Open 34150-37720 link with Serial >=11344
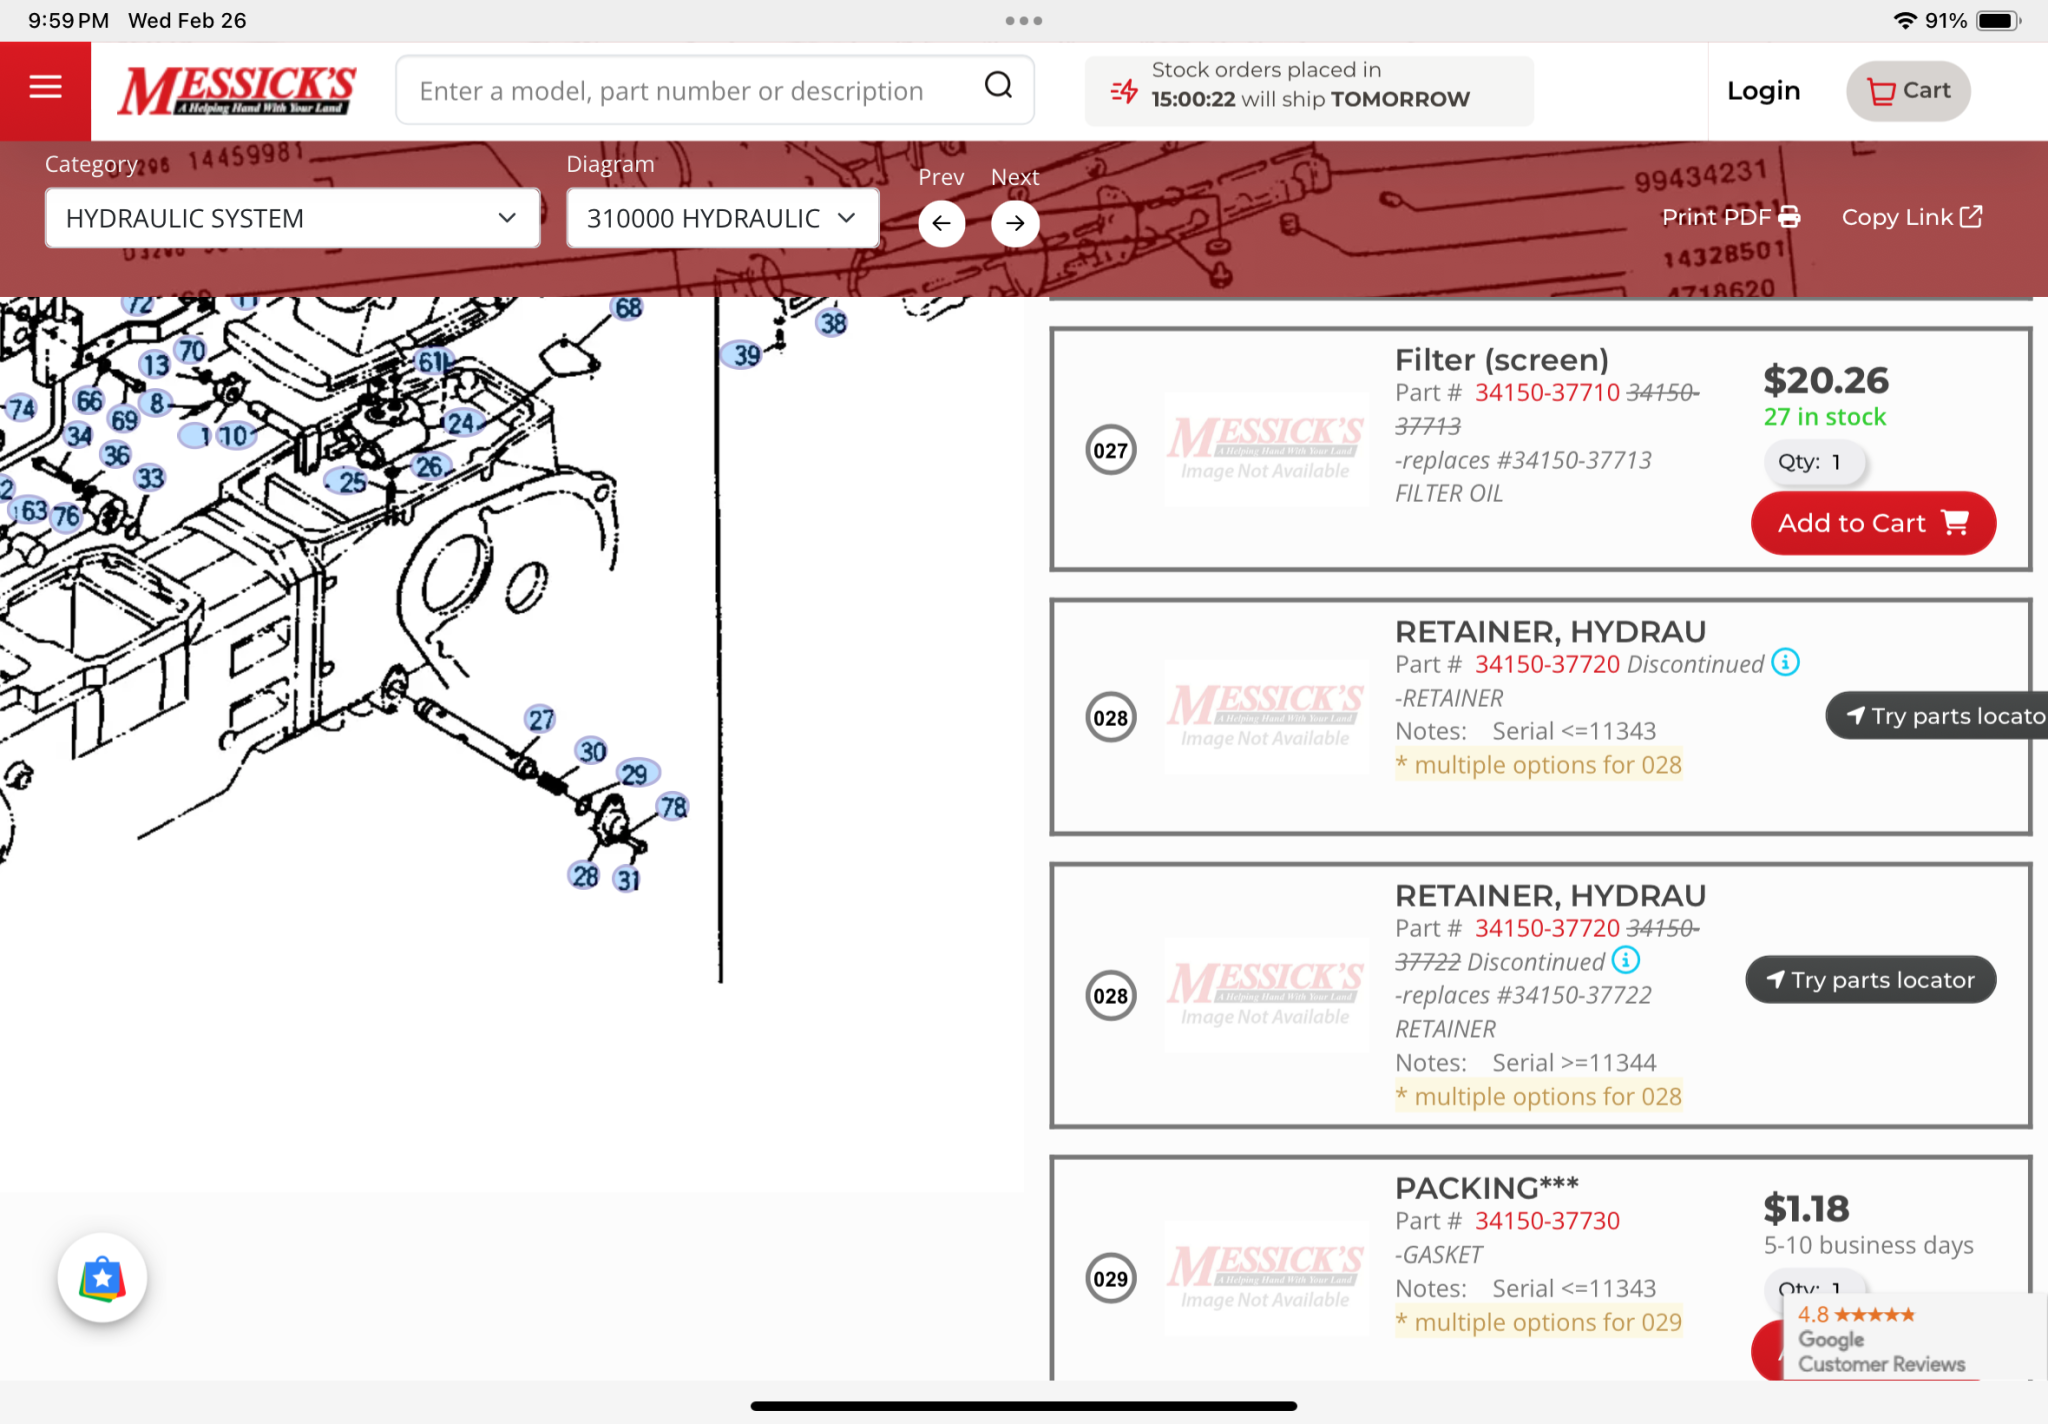Image resolution: width=2048 pixels, height=1424 pixels. (x=1547, y=928)
